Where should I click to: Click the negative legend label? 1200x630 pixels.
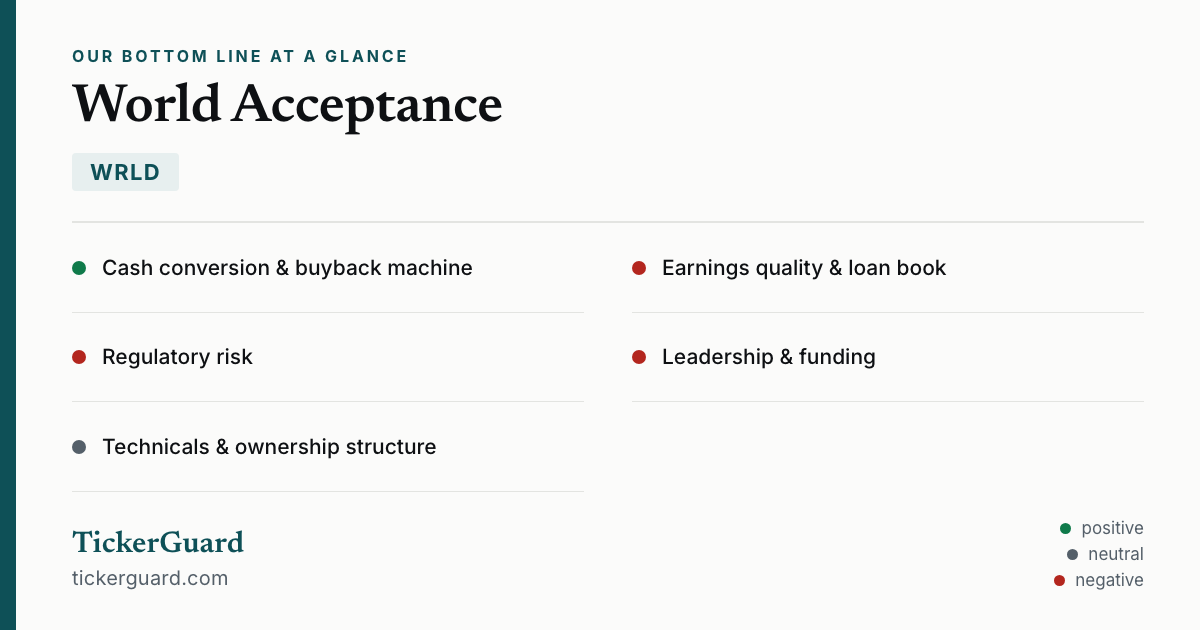[x=1109, y=580]
